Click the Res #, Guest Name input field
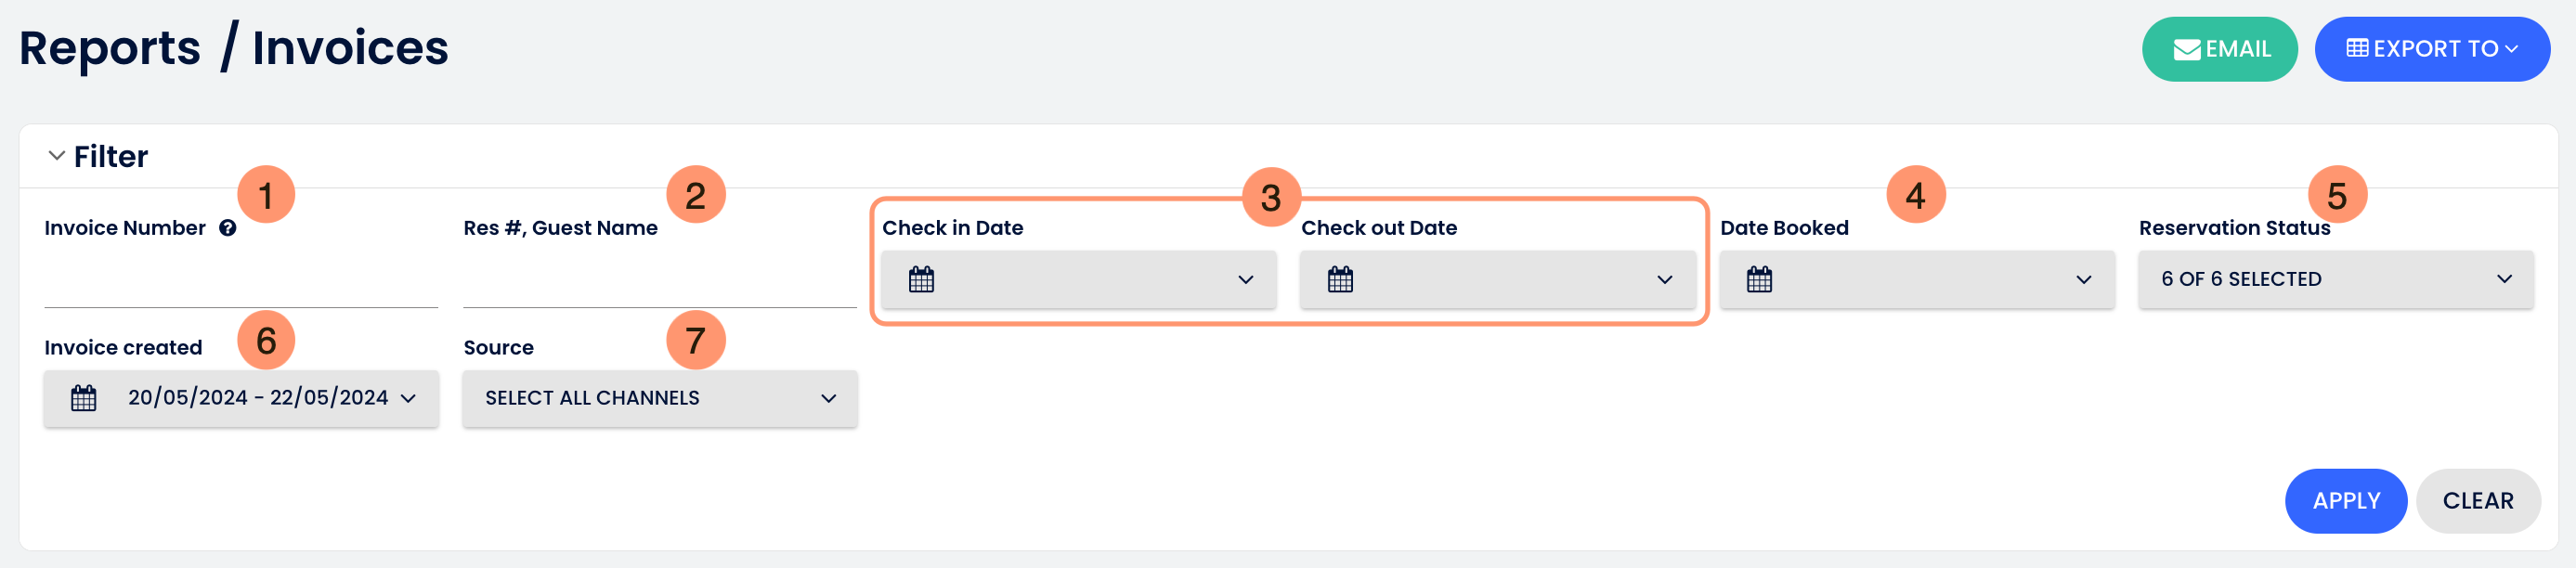The width and height of the screenshot is (2576, 568). point(660,283)
